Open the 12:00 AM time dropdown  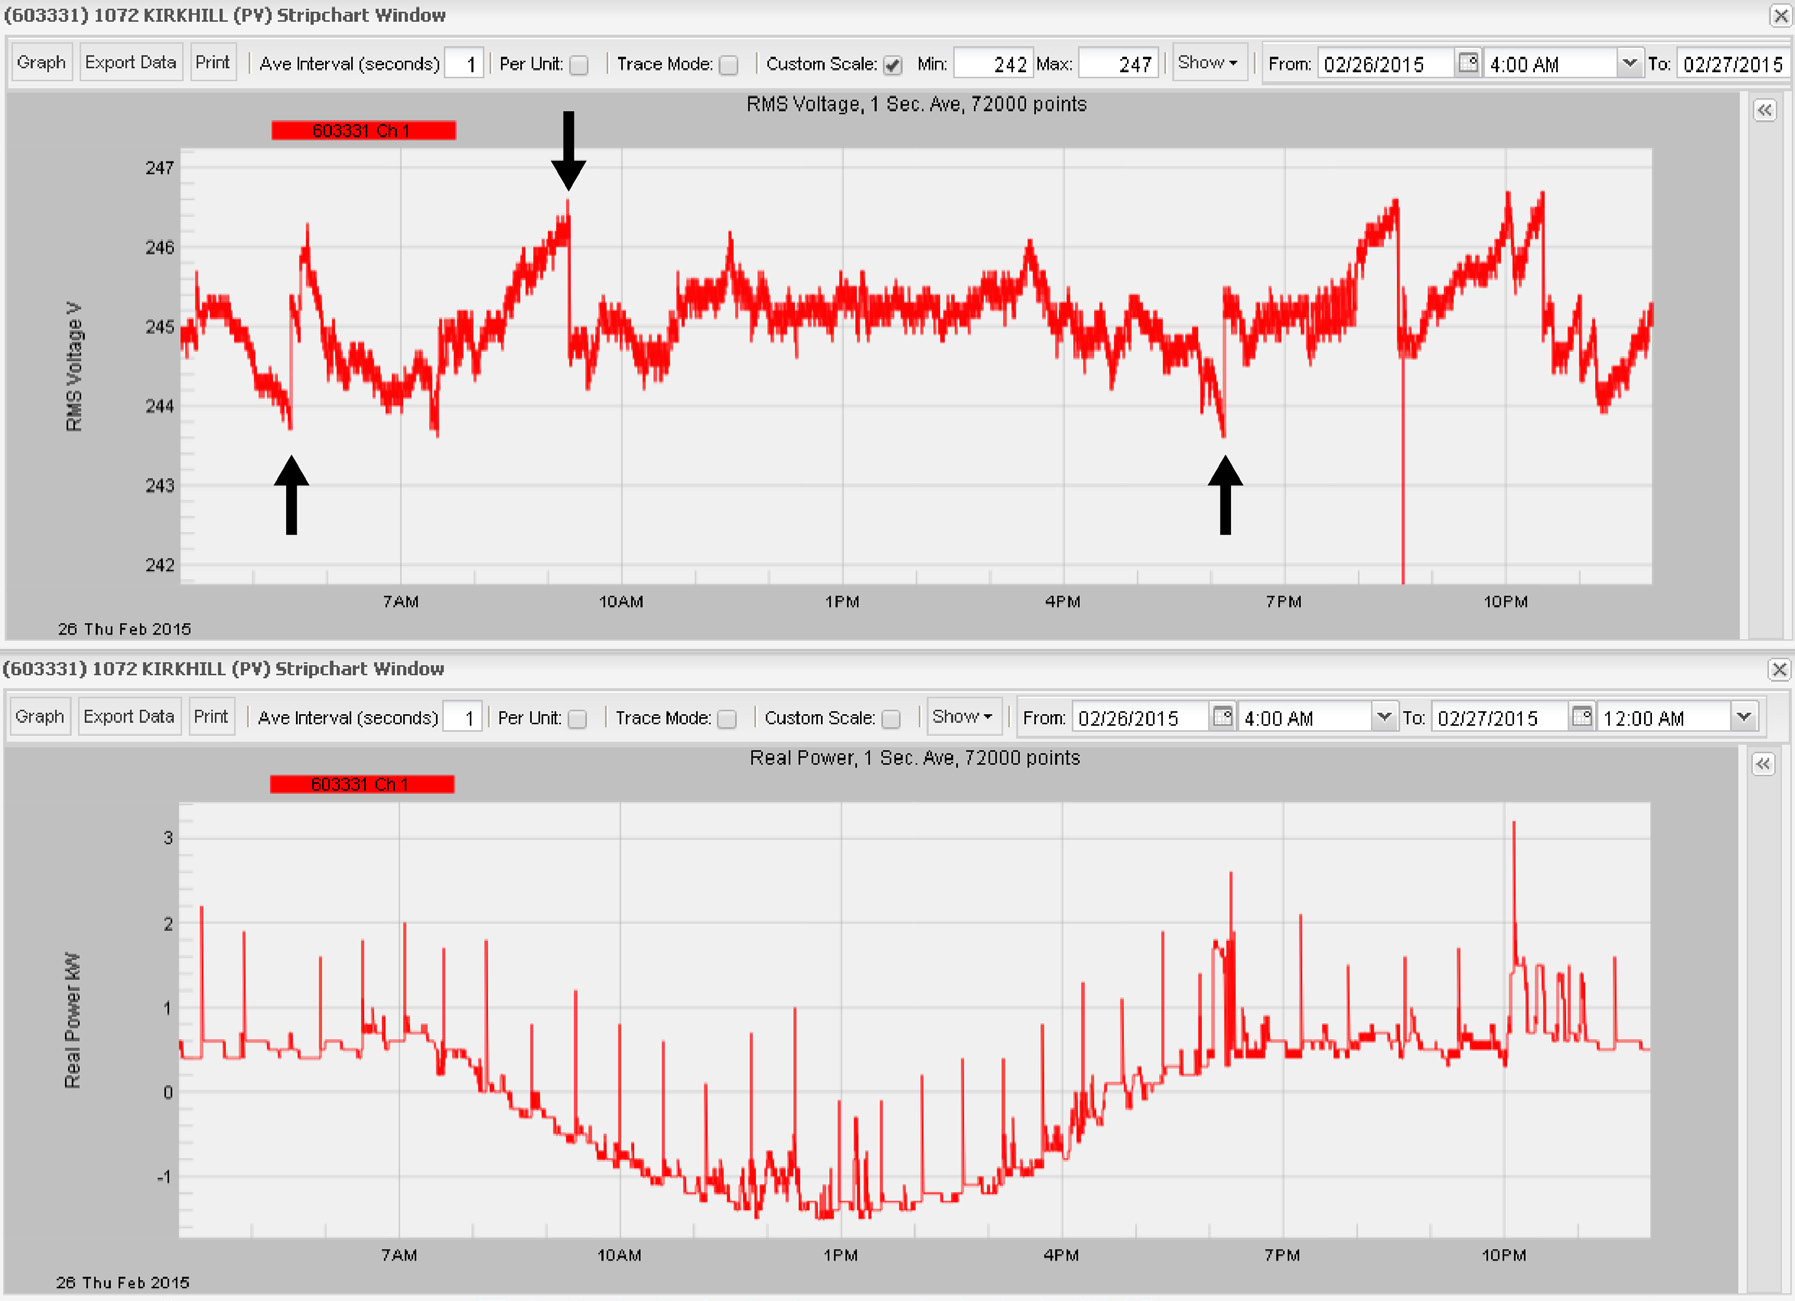click(1744, 717)
